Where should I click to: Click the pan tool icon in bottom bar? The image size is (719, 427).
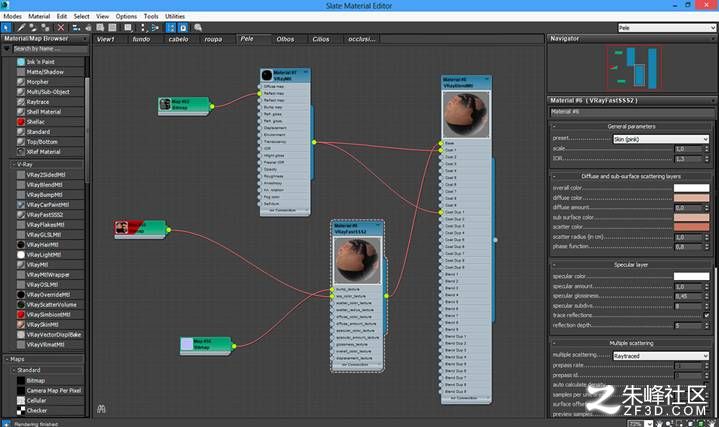[659, 424]
